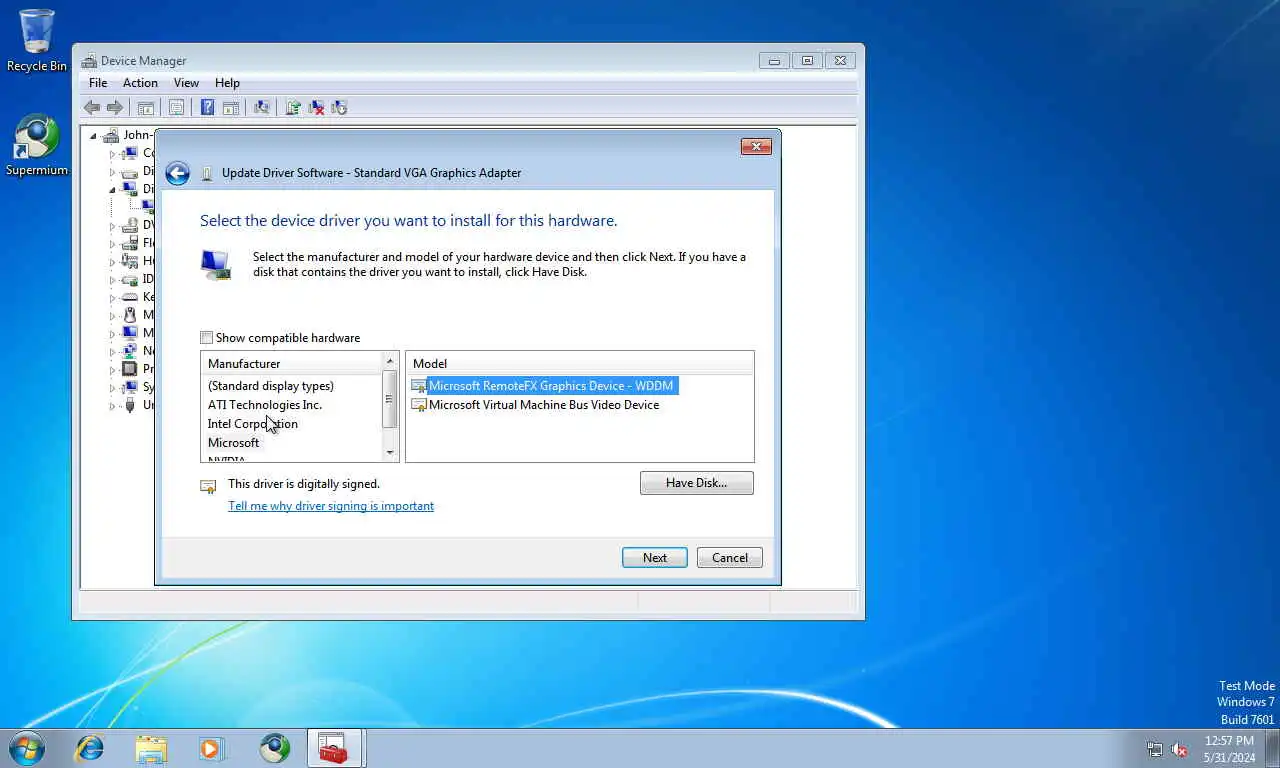Open the Help menu in Device Manager

pos(227,83)
